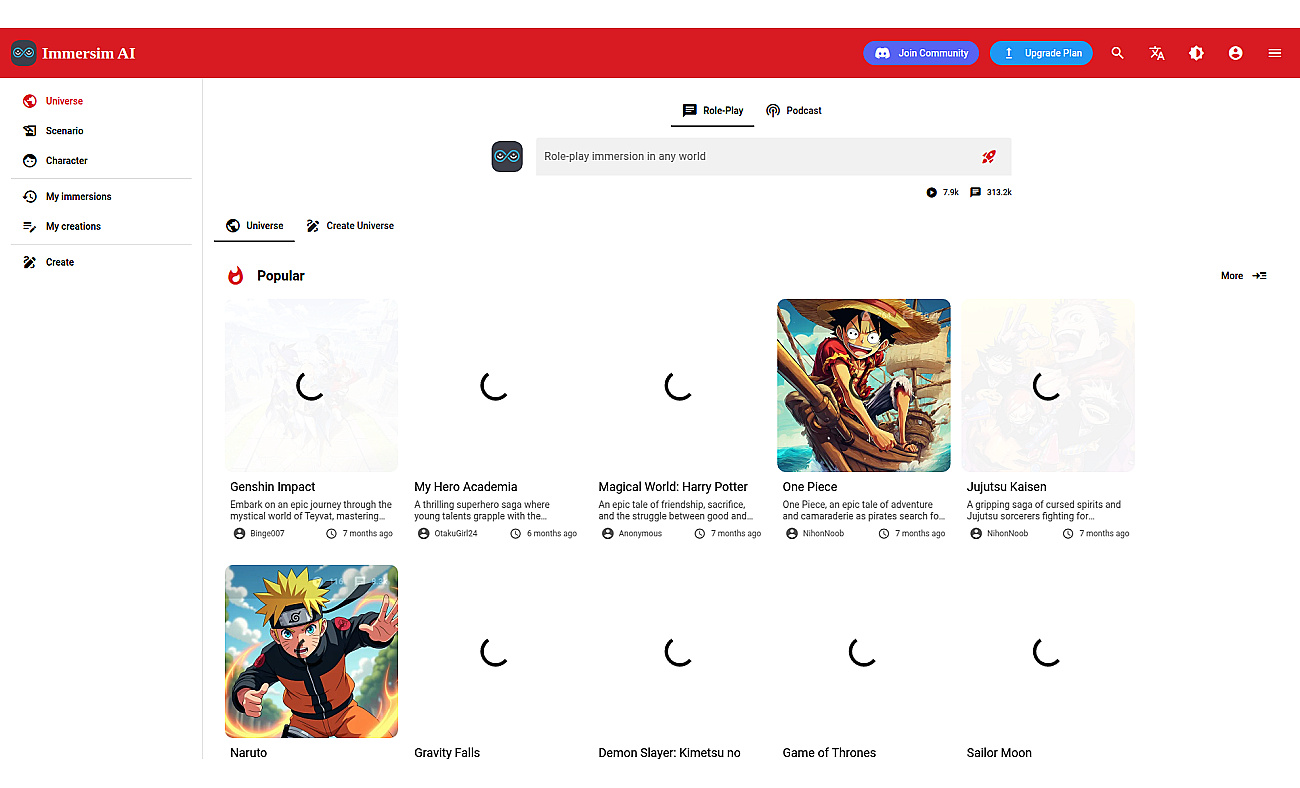Open the Naruto universe thumbnail
This screenshot has height=788, width=1300.
312,651
